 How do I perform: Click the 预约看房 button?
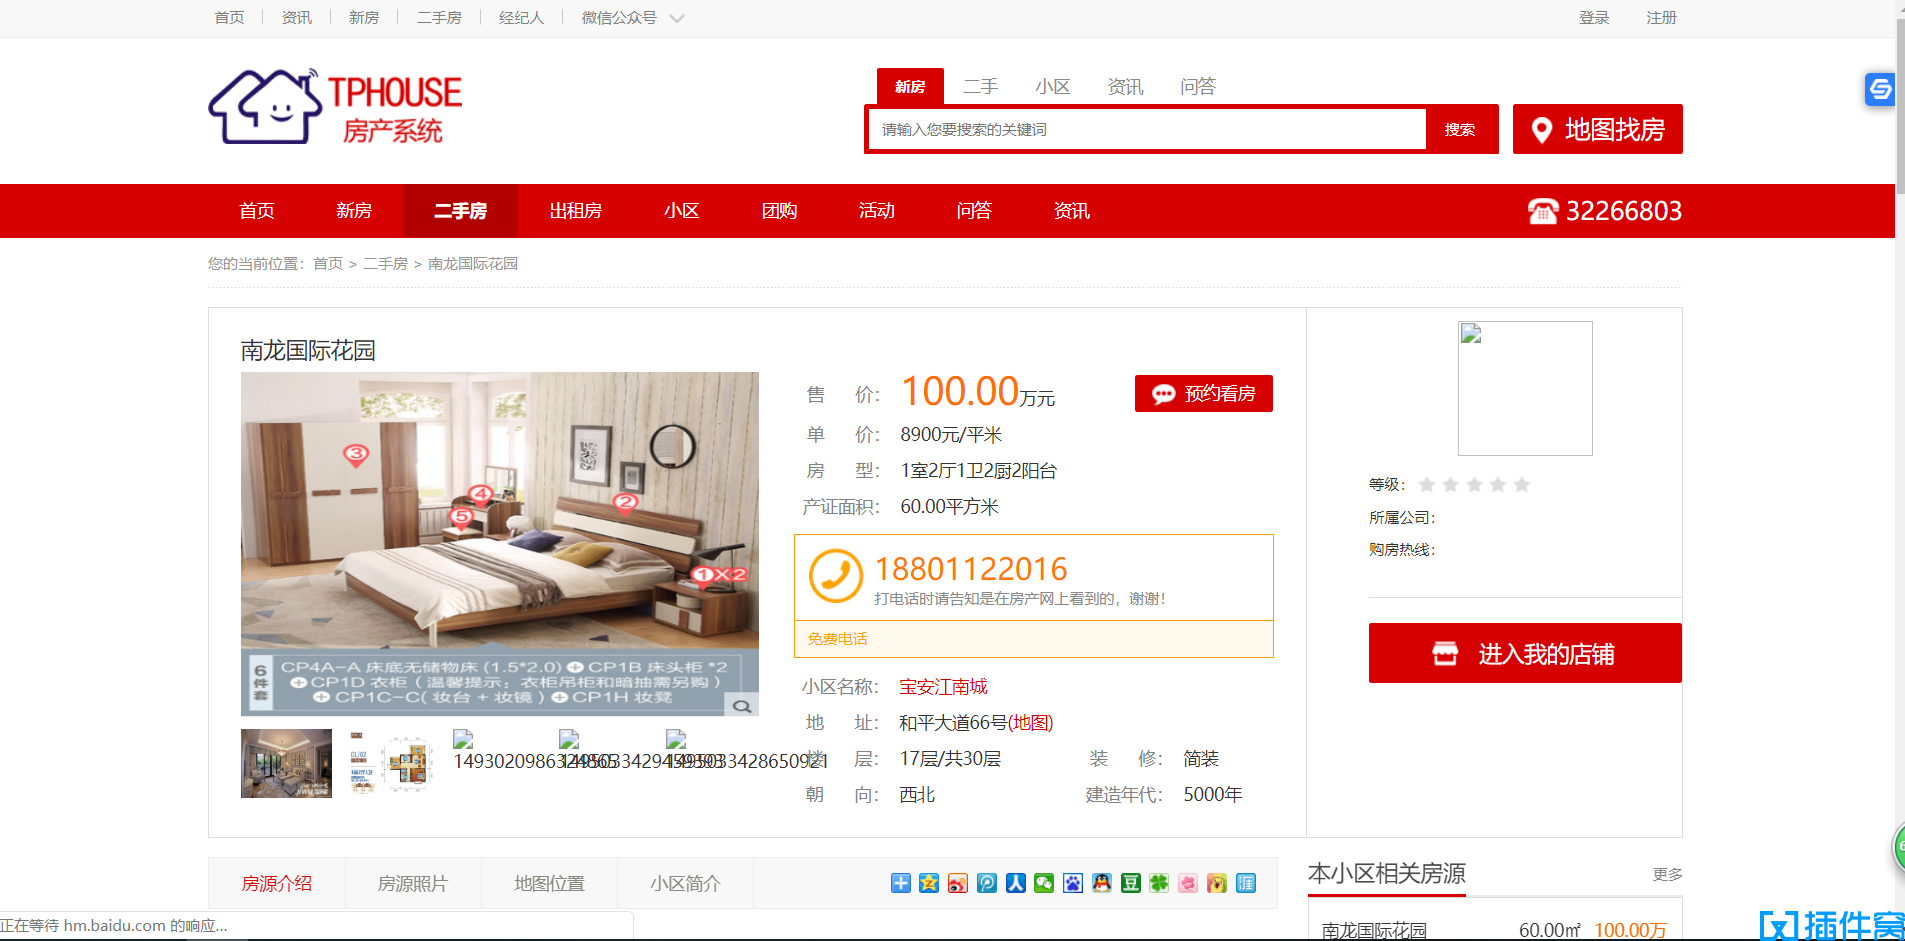1204,393
